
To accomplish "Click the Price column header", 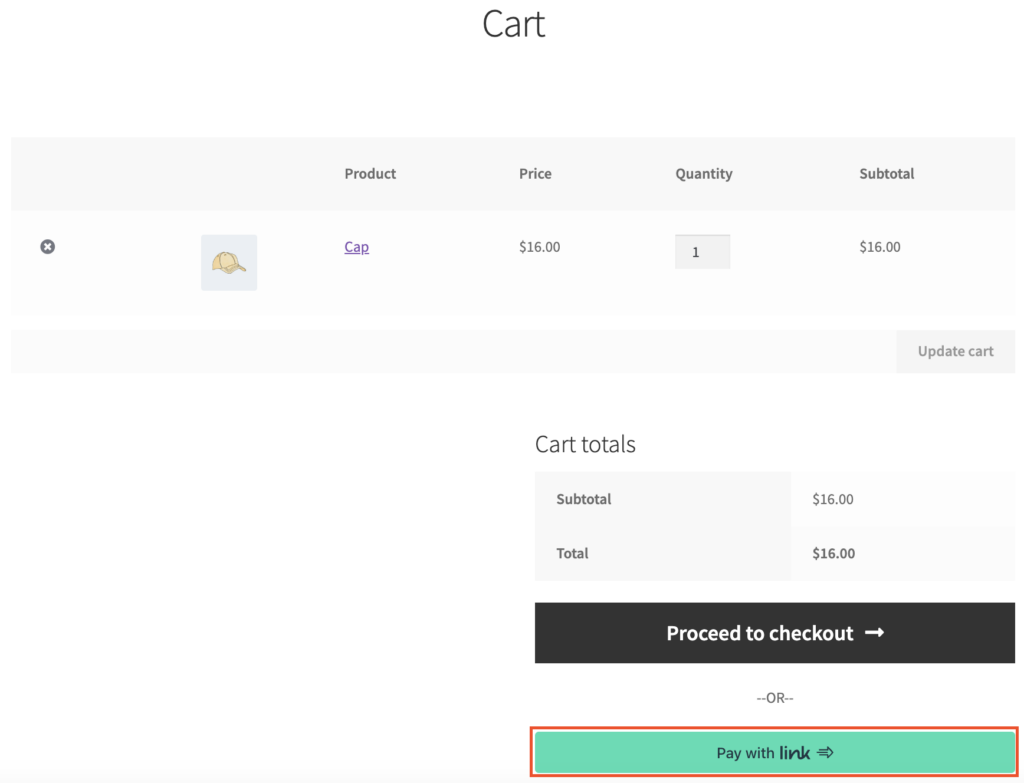I will point(535,174).
